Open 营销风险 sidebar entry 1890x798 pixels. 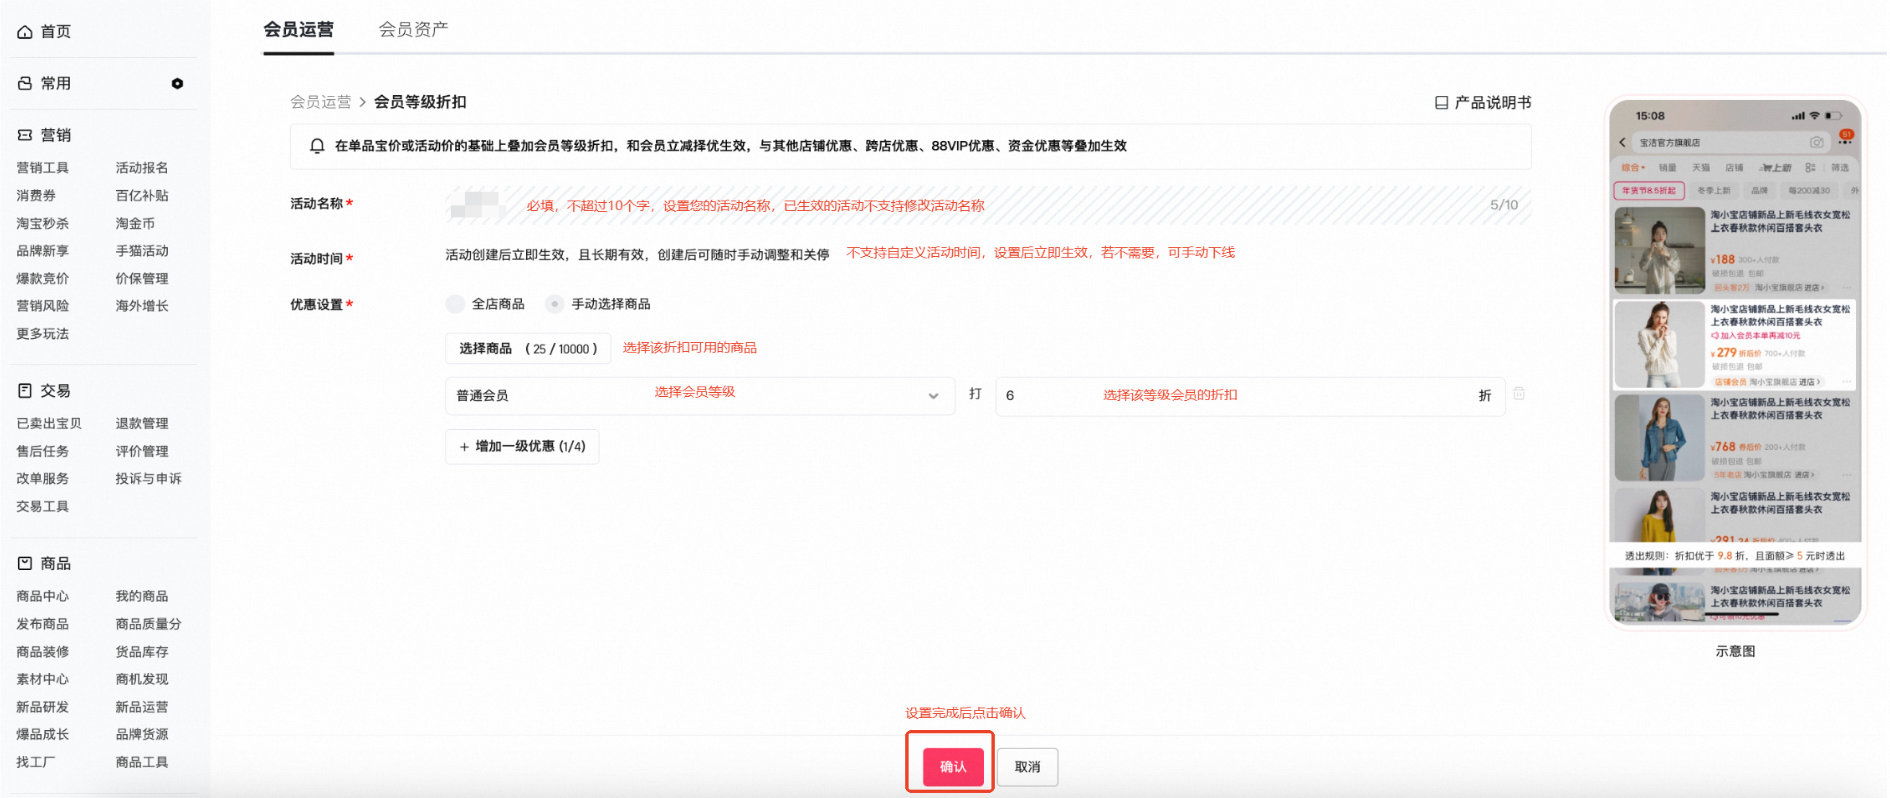tap(43, 306)
